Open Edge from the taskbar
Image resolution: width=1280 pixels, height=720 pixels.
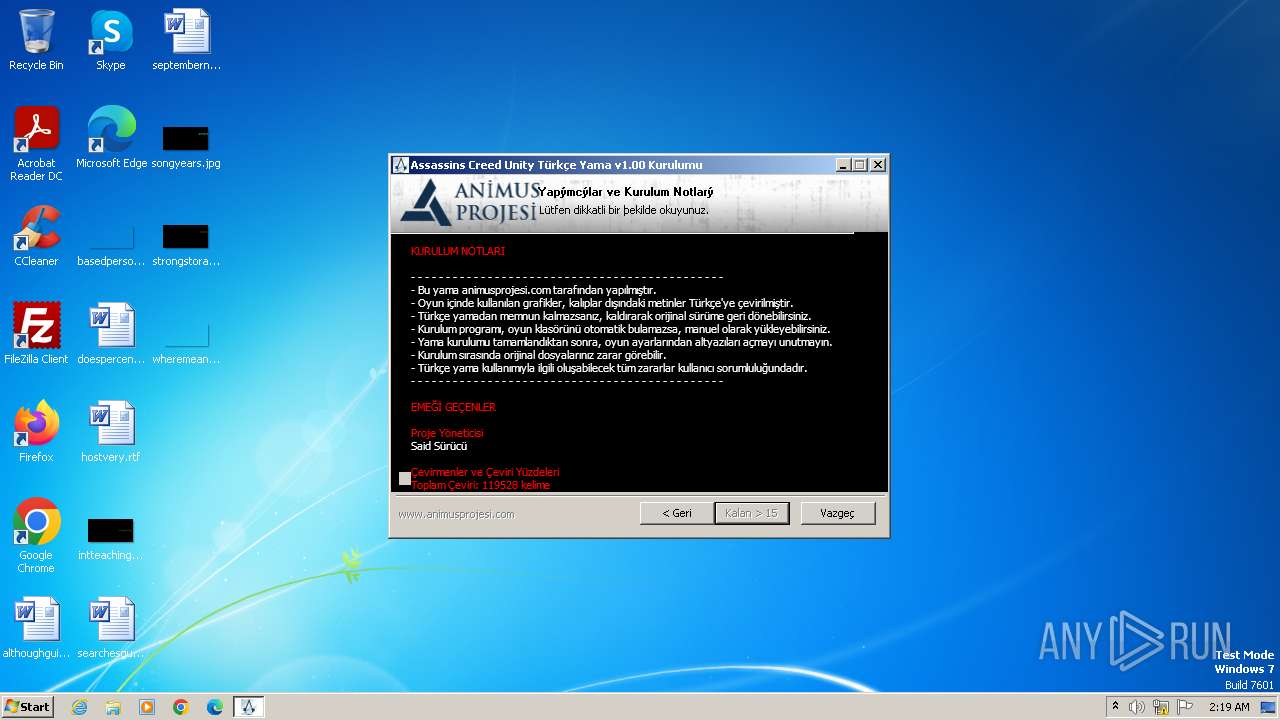click(x=215, y=707)
